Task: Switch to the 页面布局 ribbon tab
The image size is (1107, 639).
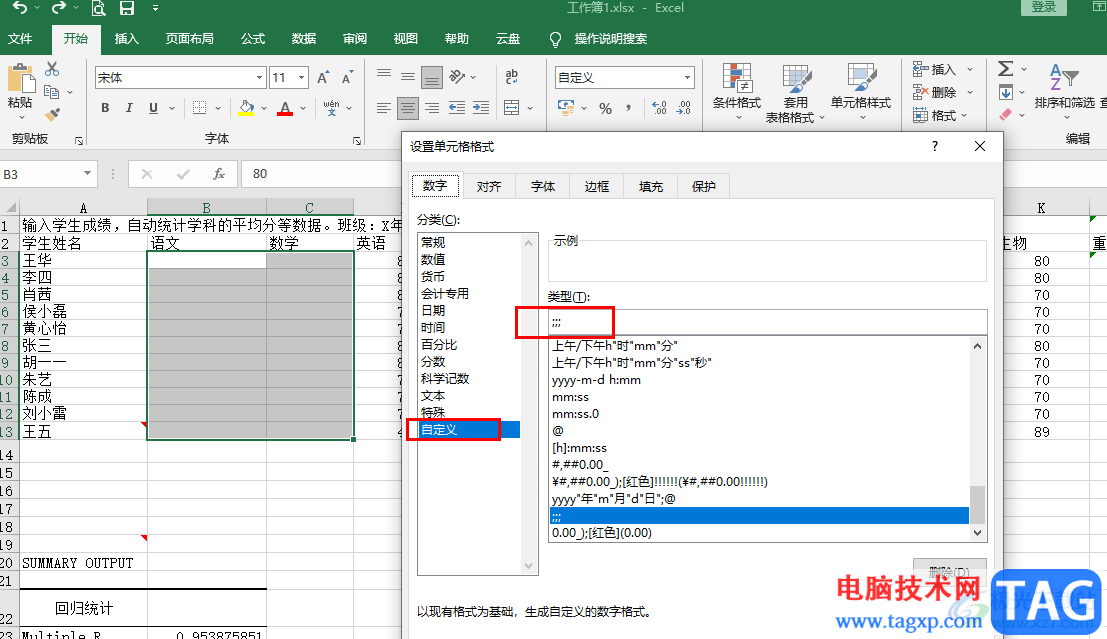Action: (189, 39)
